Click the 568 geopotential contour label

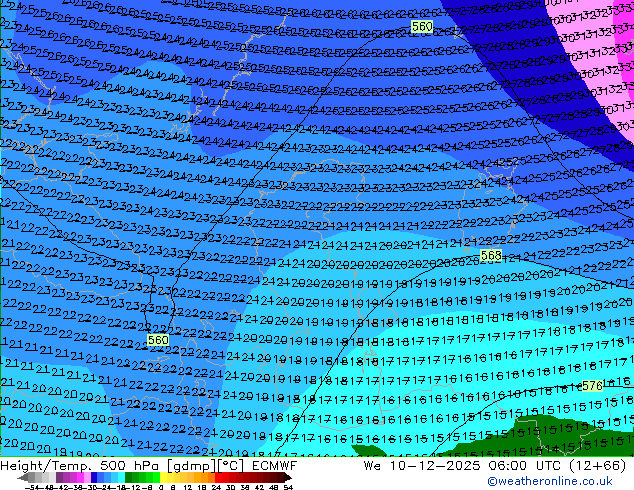point(491,256)
